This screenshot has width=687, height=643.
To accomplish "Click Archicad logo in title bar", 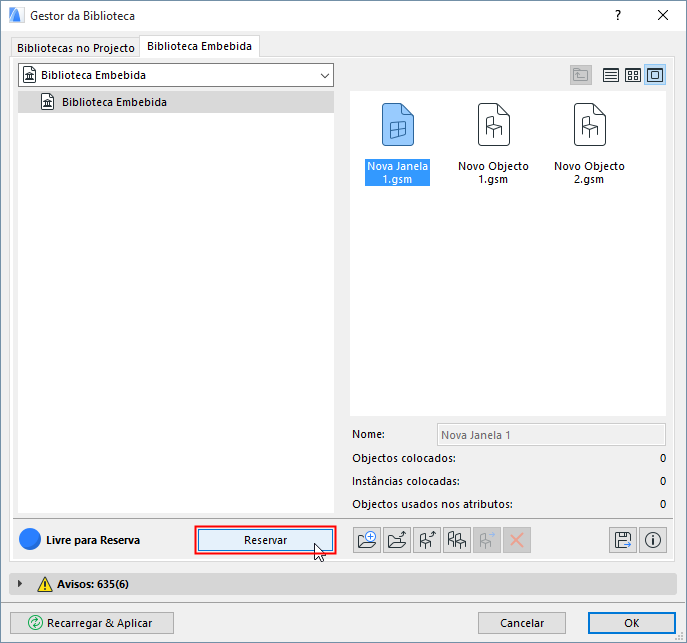I will [16, 15].
